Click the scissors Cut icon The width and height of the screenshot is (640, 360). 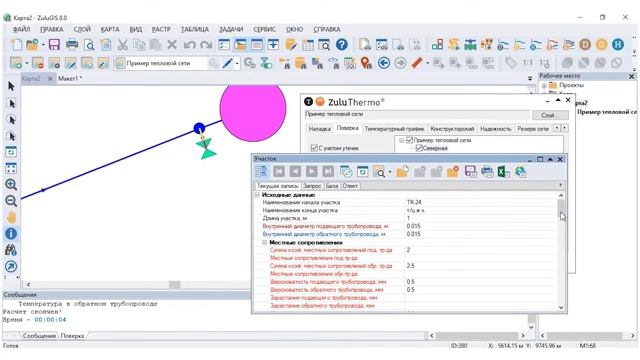click(x=122, y=44)
